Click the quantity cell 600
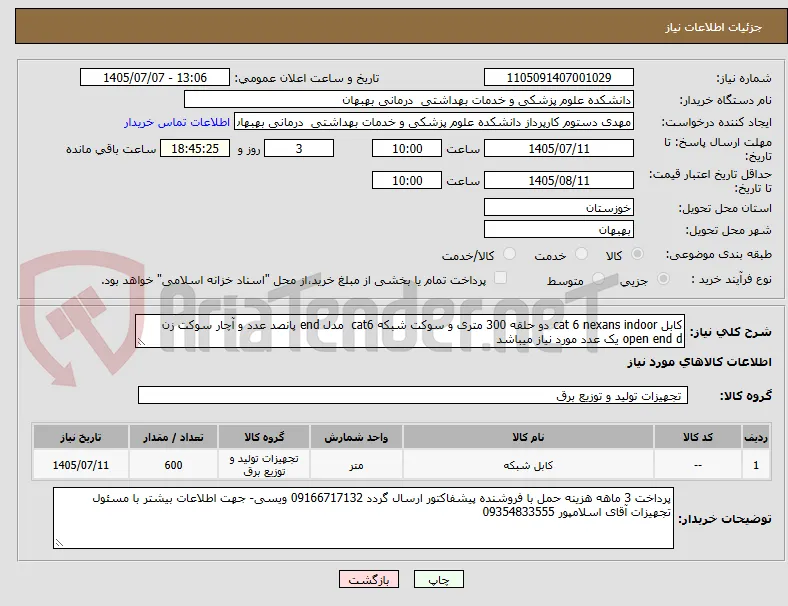This screenshot has width=788, height=606. (x=173, y=465)
